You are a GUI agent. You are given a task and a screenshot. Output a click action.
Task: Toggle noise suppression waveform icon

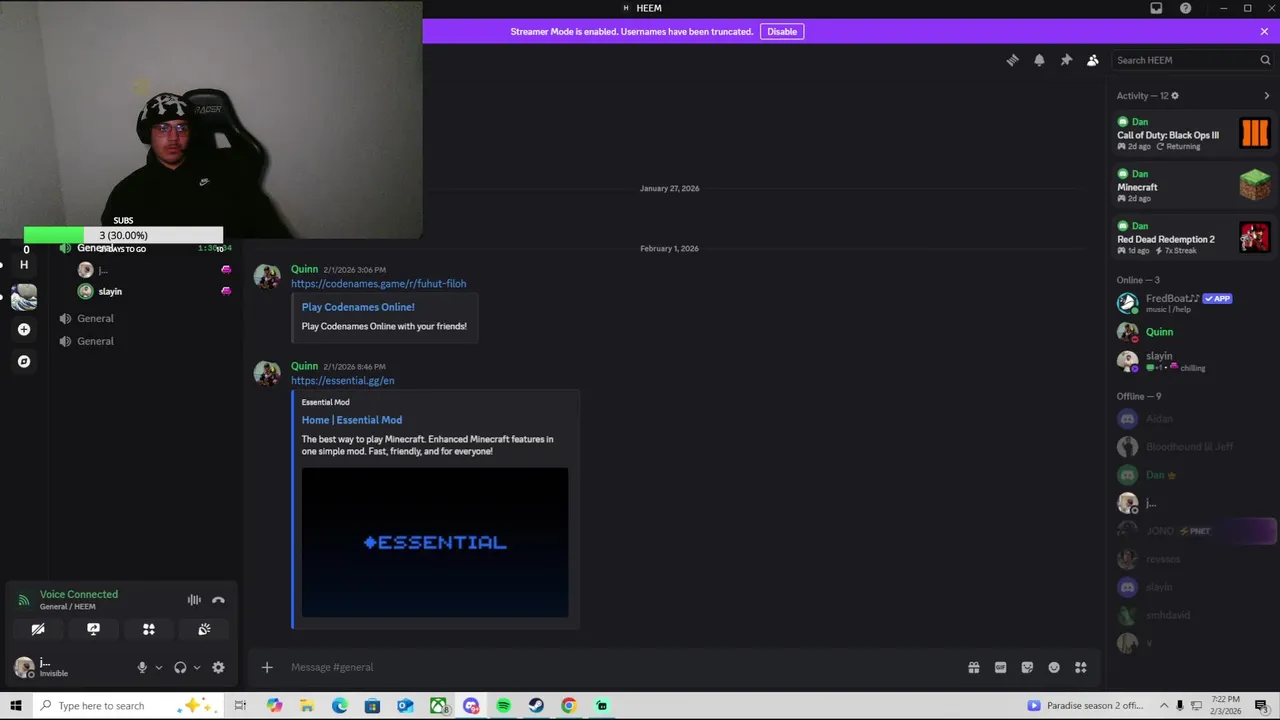point(194,600)
